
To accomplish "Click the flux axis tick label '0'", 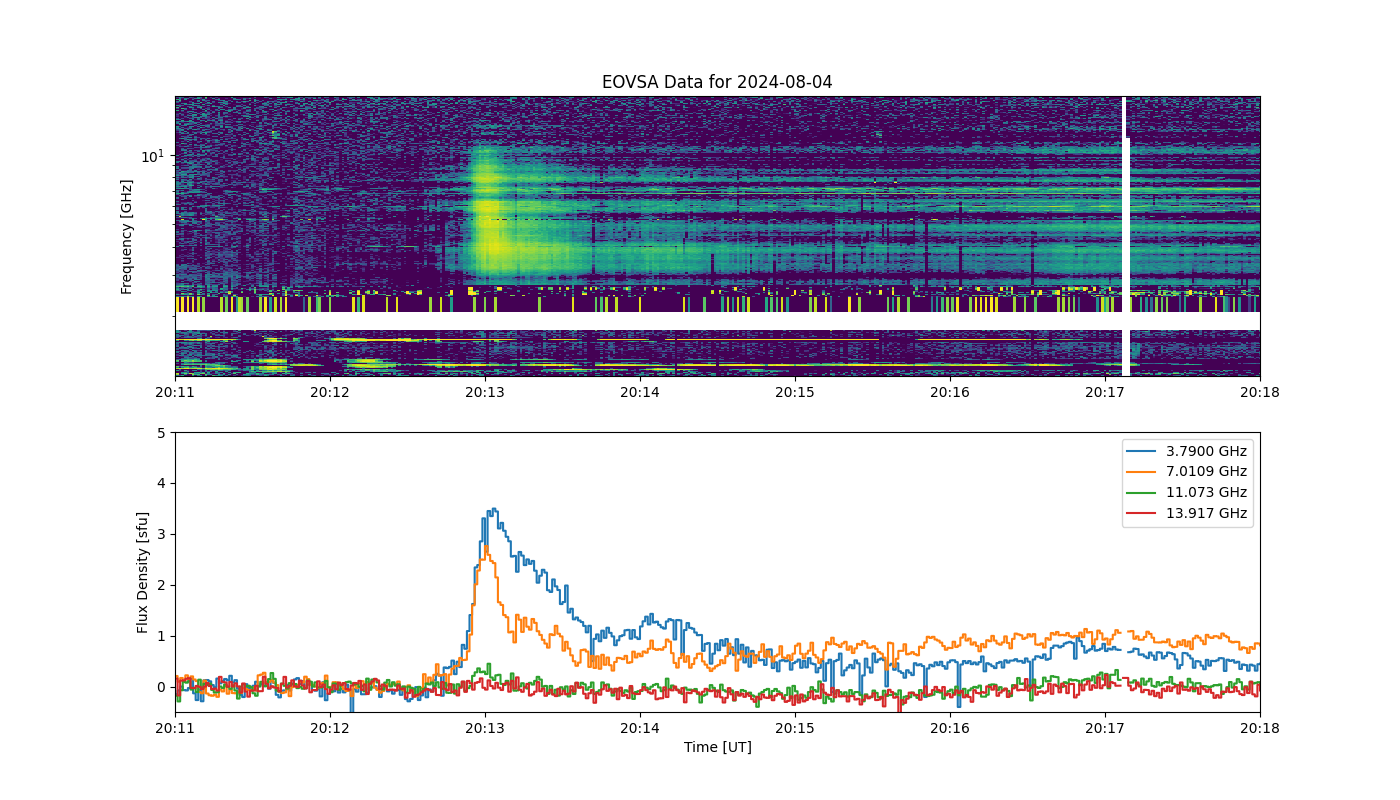I will point(162,687).
